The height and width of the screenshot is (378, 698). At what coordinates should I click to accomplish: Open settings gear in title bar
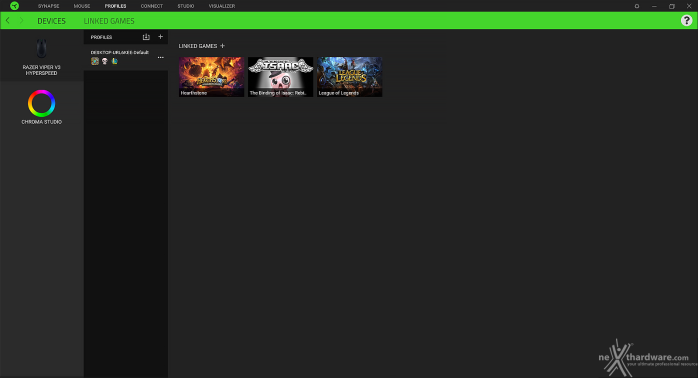(637, 6)
